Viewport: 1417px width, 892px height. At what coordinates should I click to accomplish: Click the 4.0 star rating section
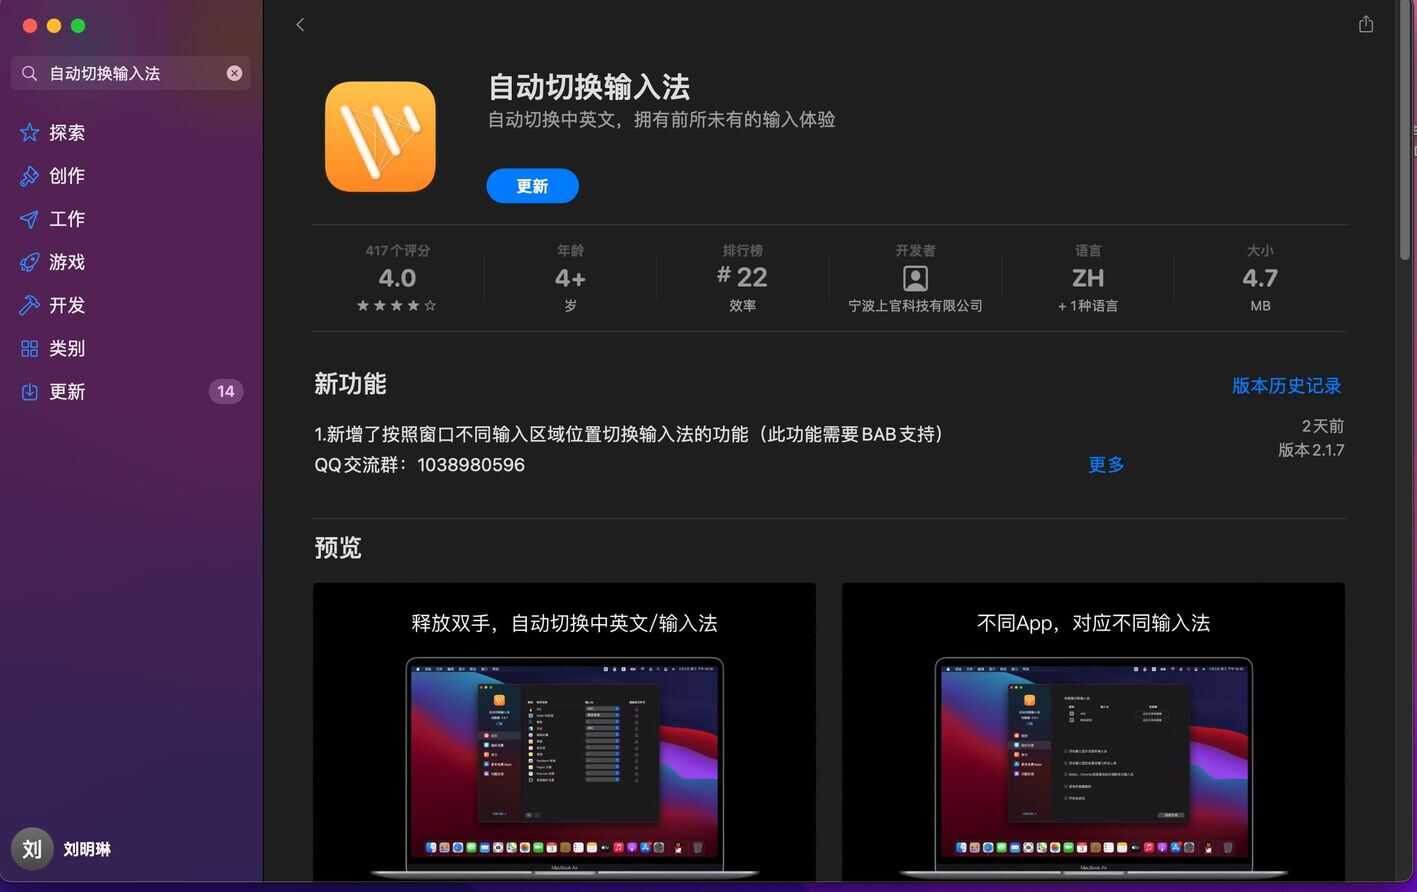(x=397, y=278)
